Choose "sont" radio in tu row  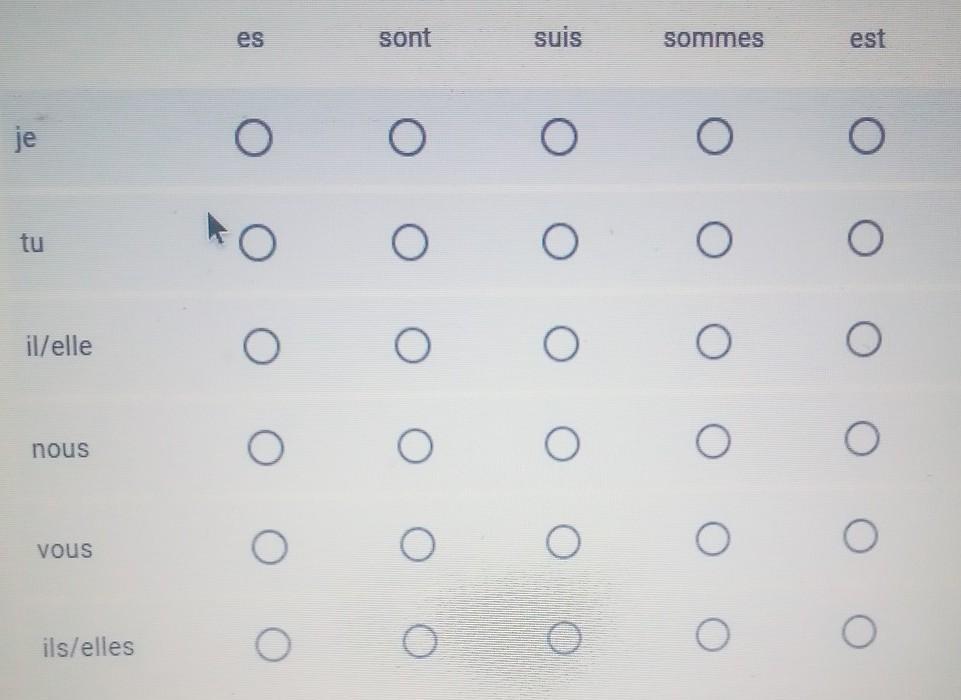pos(409,242)
